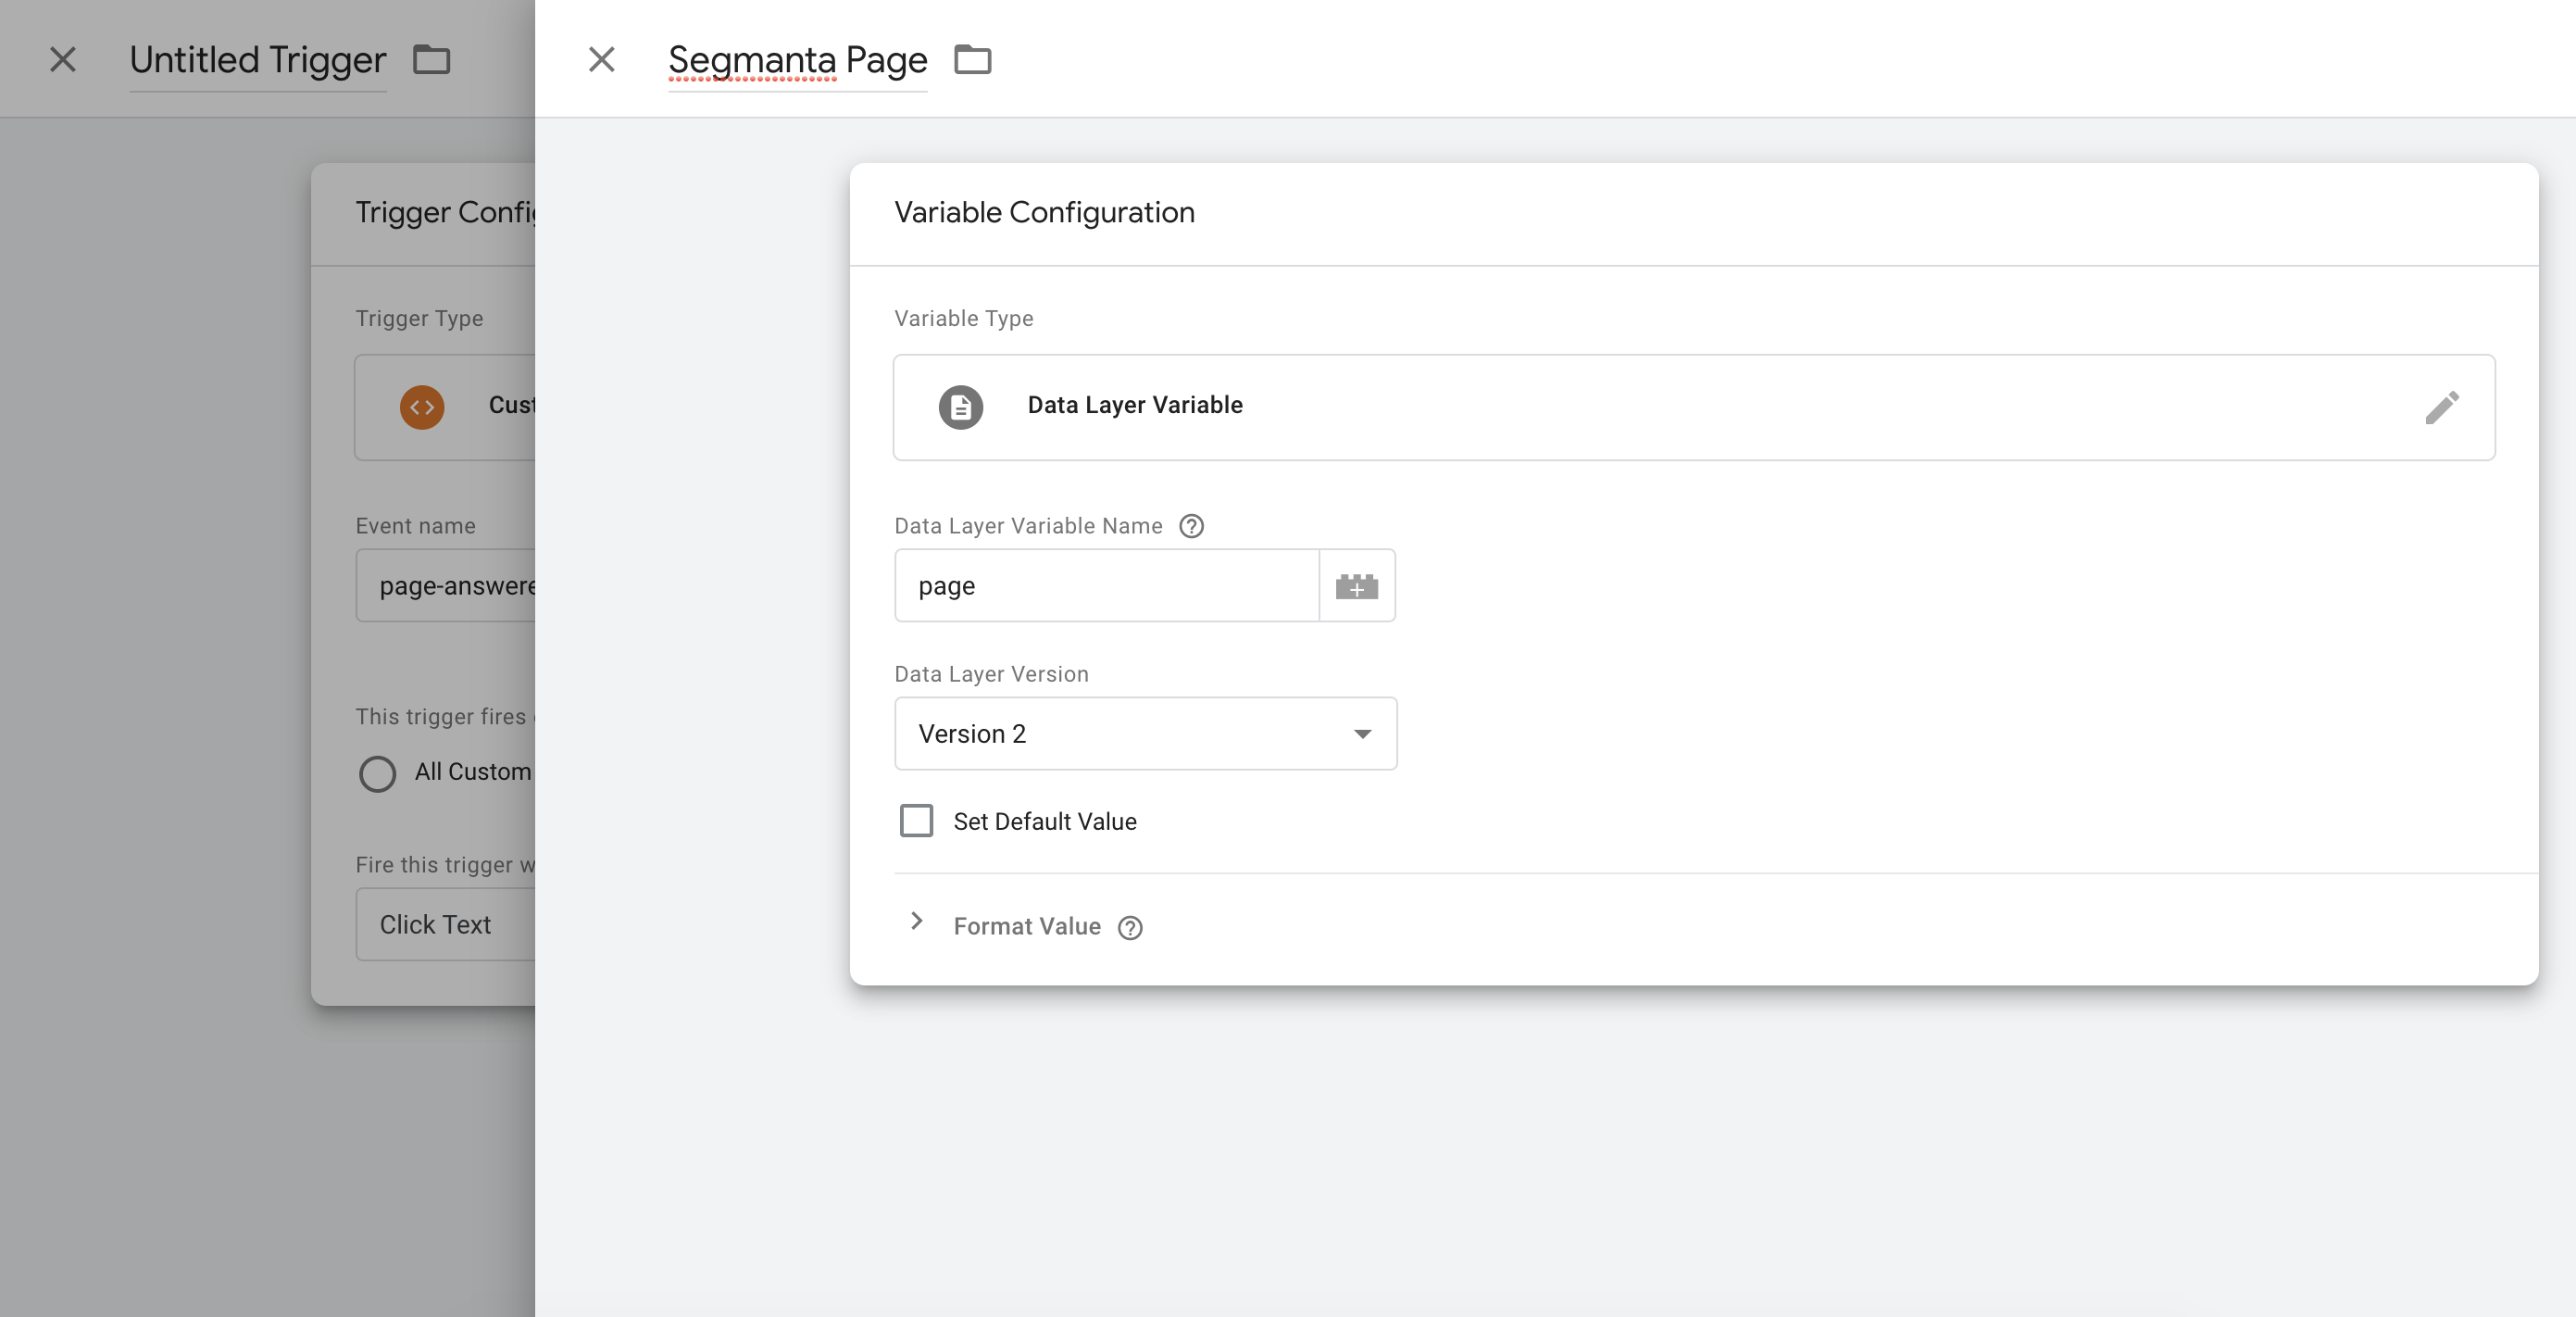The image size is (2576, 1317).
Task: Edit the Segmanta Page variable title
Action: click(797, 61)
